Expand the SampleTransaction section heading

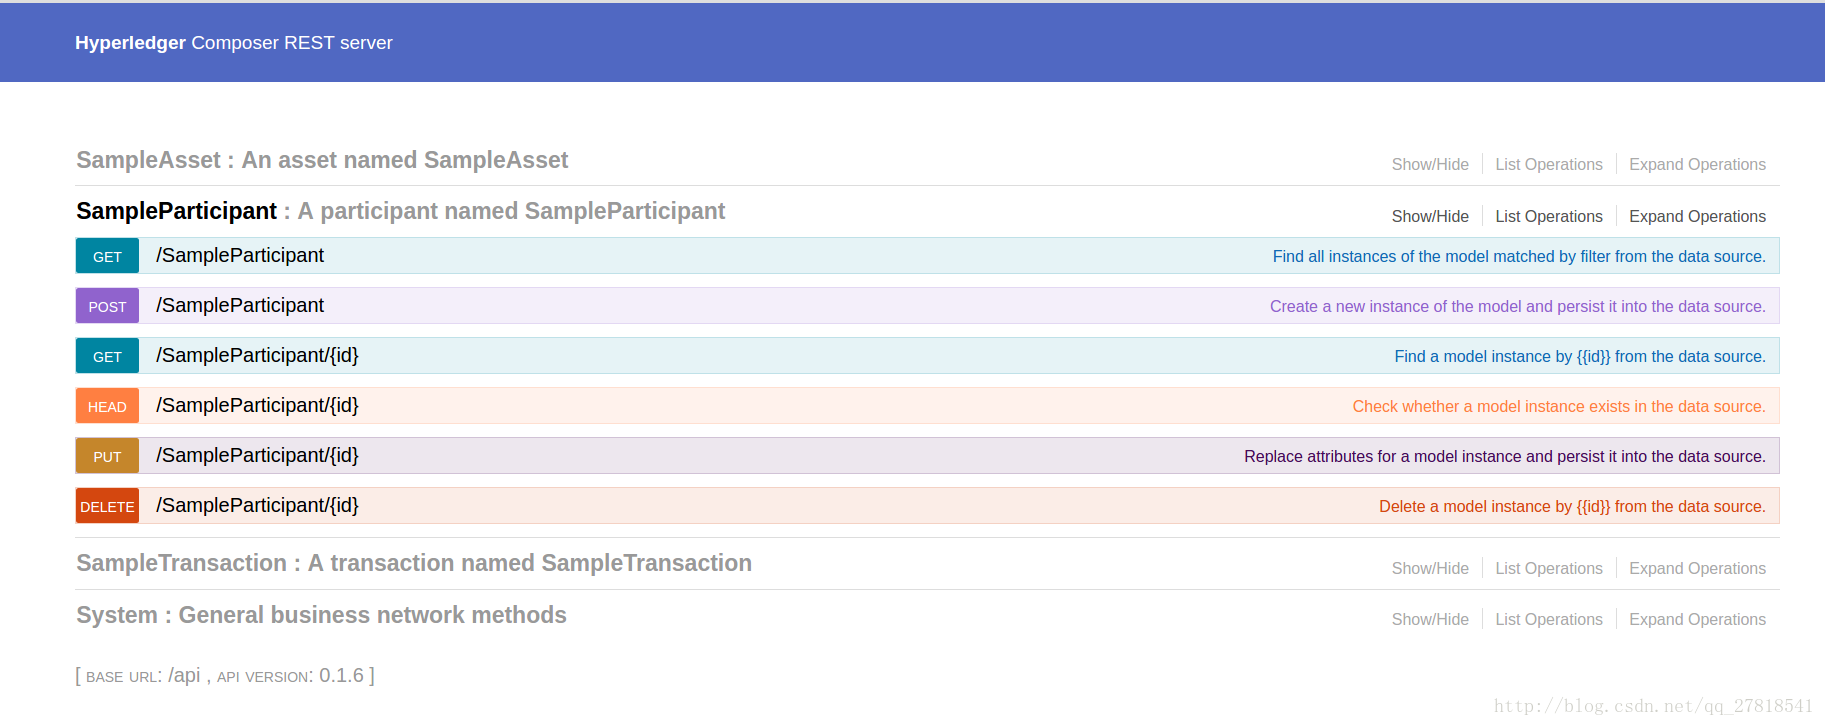414,563
